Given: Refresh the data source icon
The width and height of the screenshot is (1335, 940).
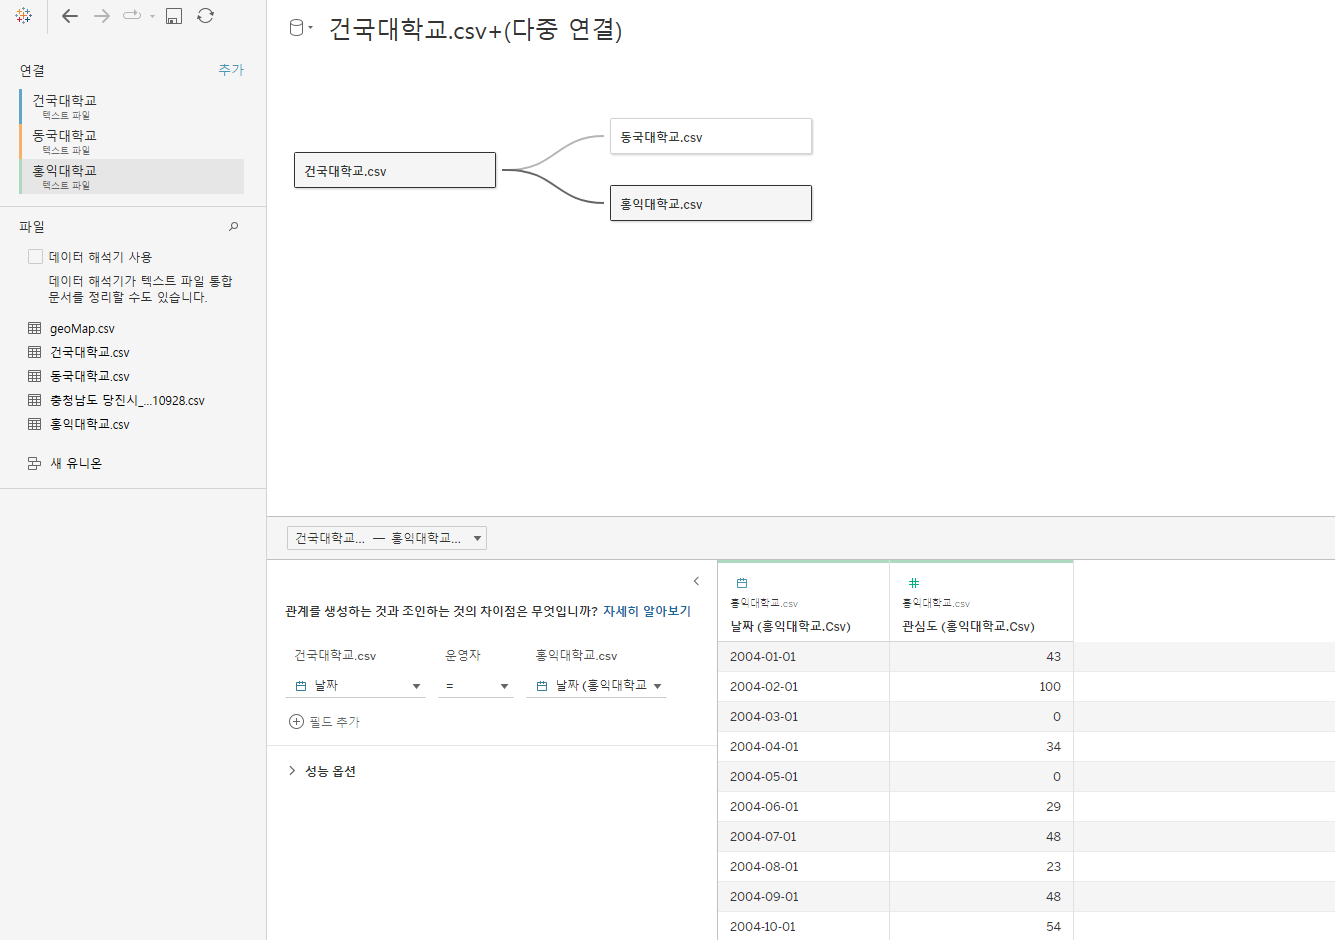Looking at the screenshot, I should click(x=205, y=16).
